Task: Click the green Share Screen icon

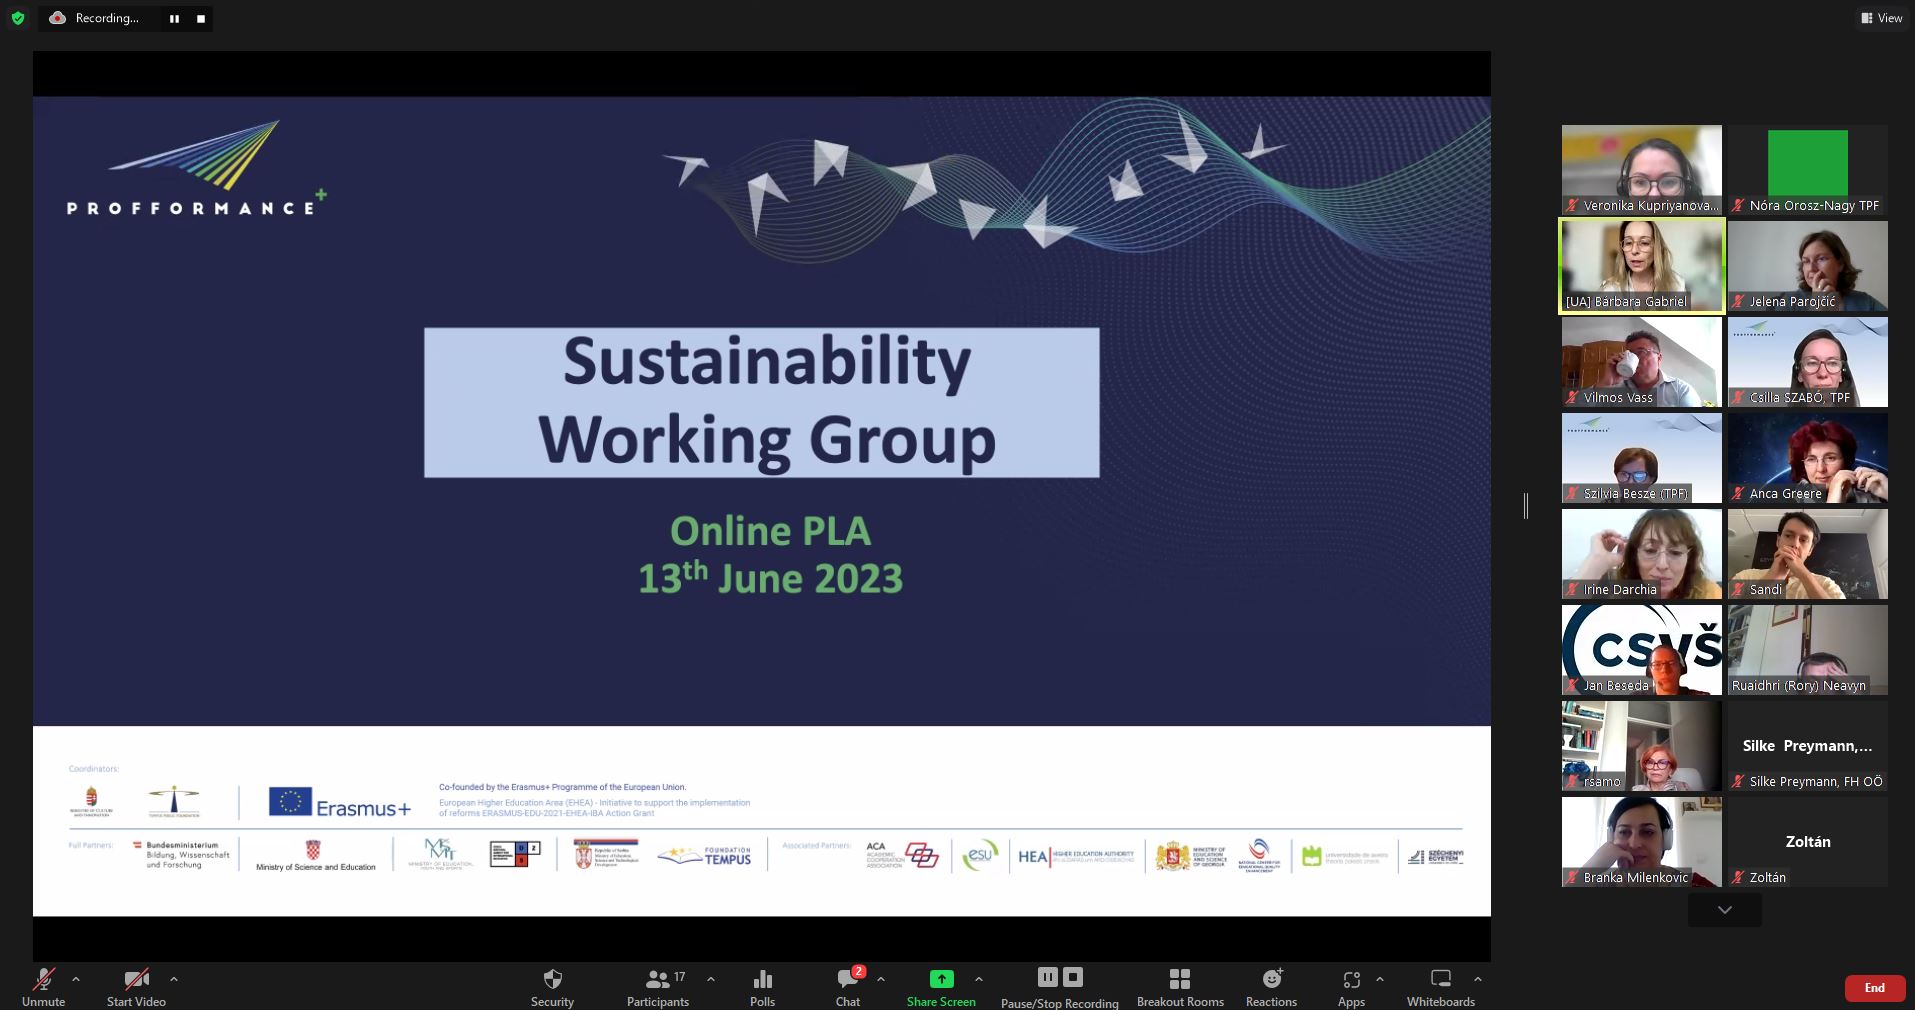Action: click(x=941, y=979)
